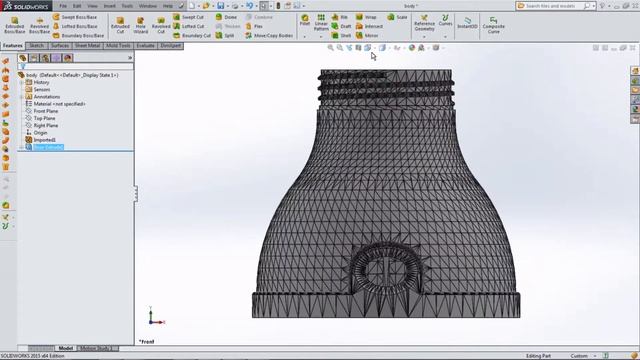640x360 pixels.
Task: Open the Motion Study 1 tab
Action: click(96, 348)
